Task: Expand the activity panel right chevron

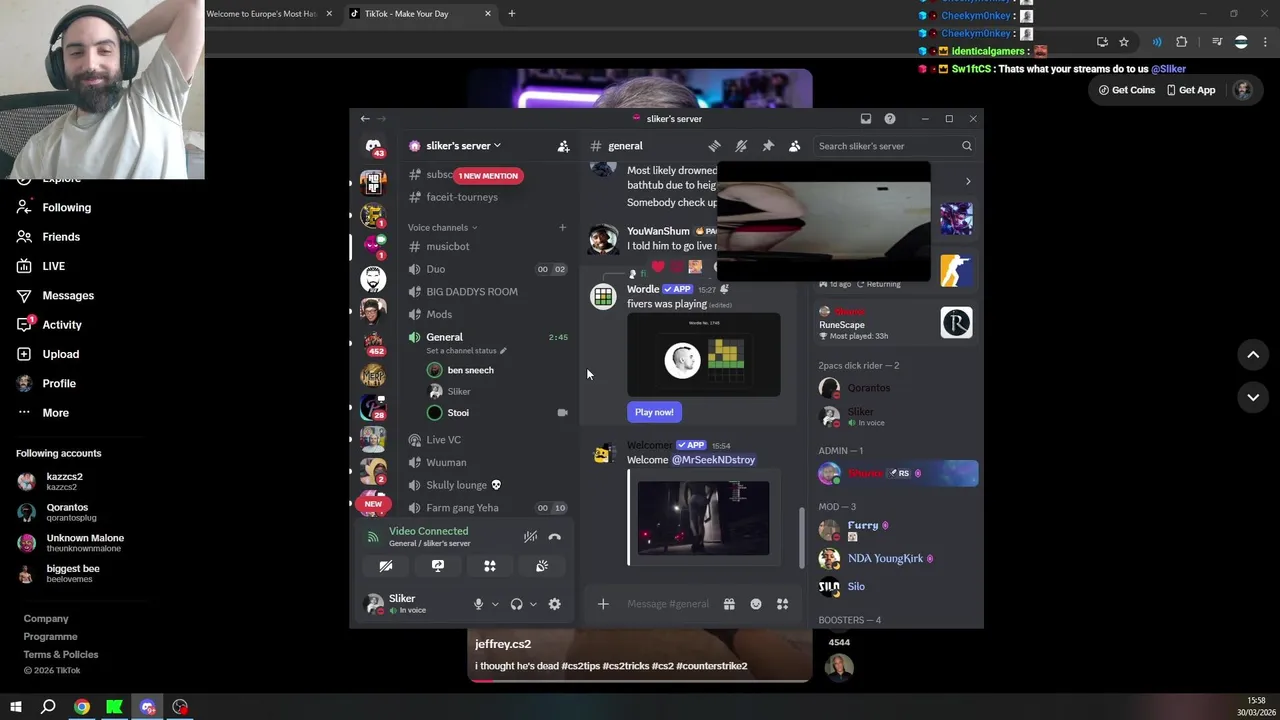Action: tap(967, 182)
